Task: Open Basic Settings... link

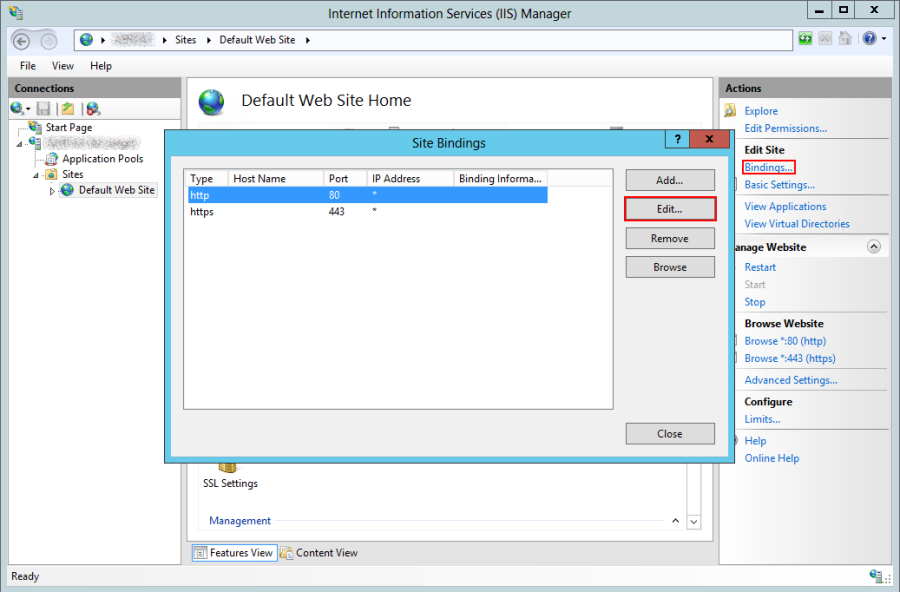Action: 779,184
